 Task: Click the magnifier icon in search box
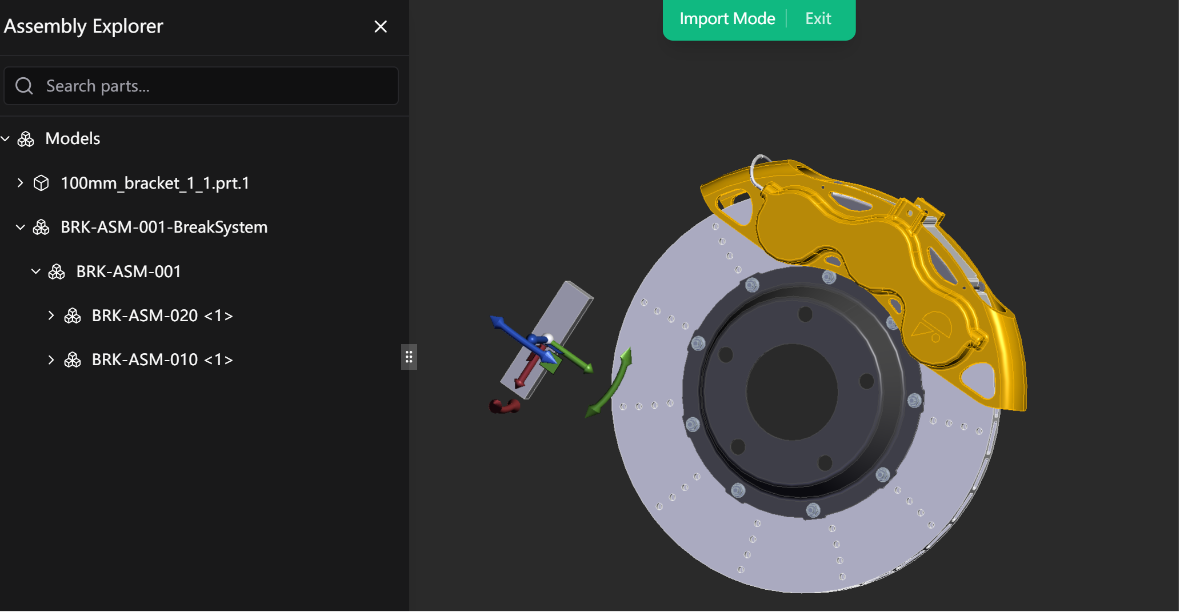[24, 86]
